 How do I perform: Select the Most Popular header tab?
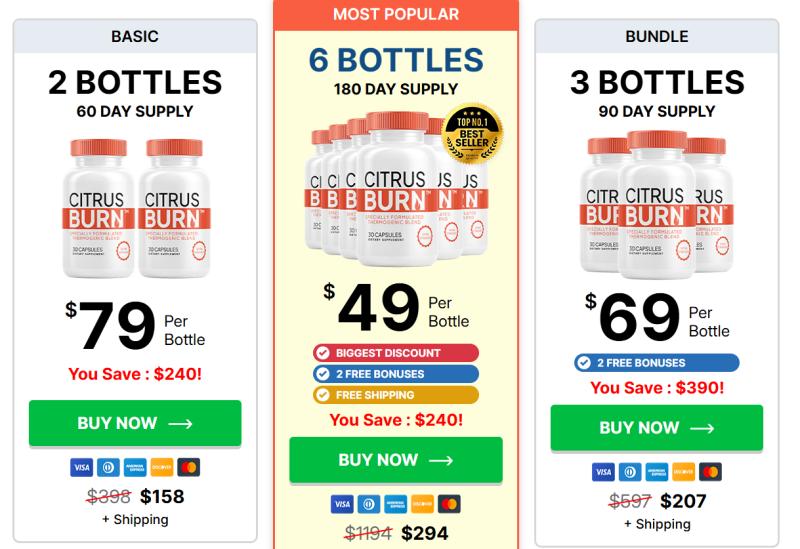pos(396,14)
